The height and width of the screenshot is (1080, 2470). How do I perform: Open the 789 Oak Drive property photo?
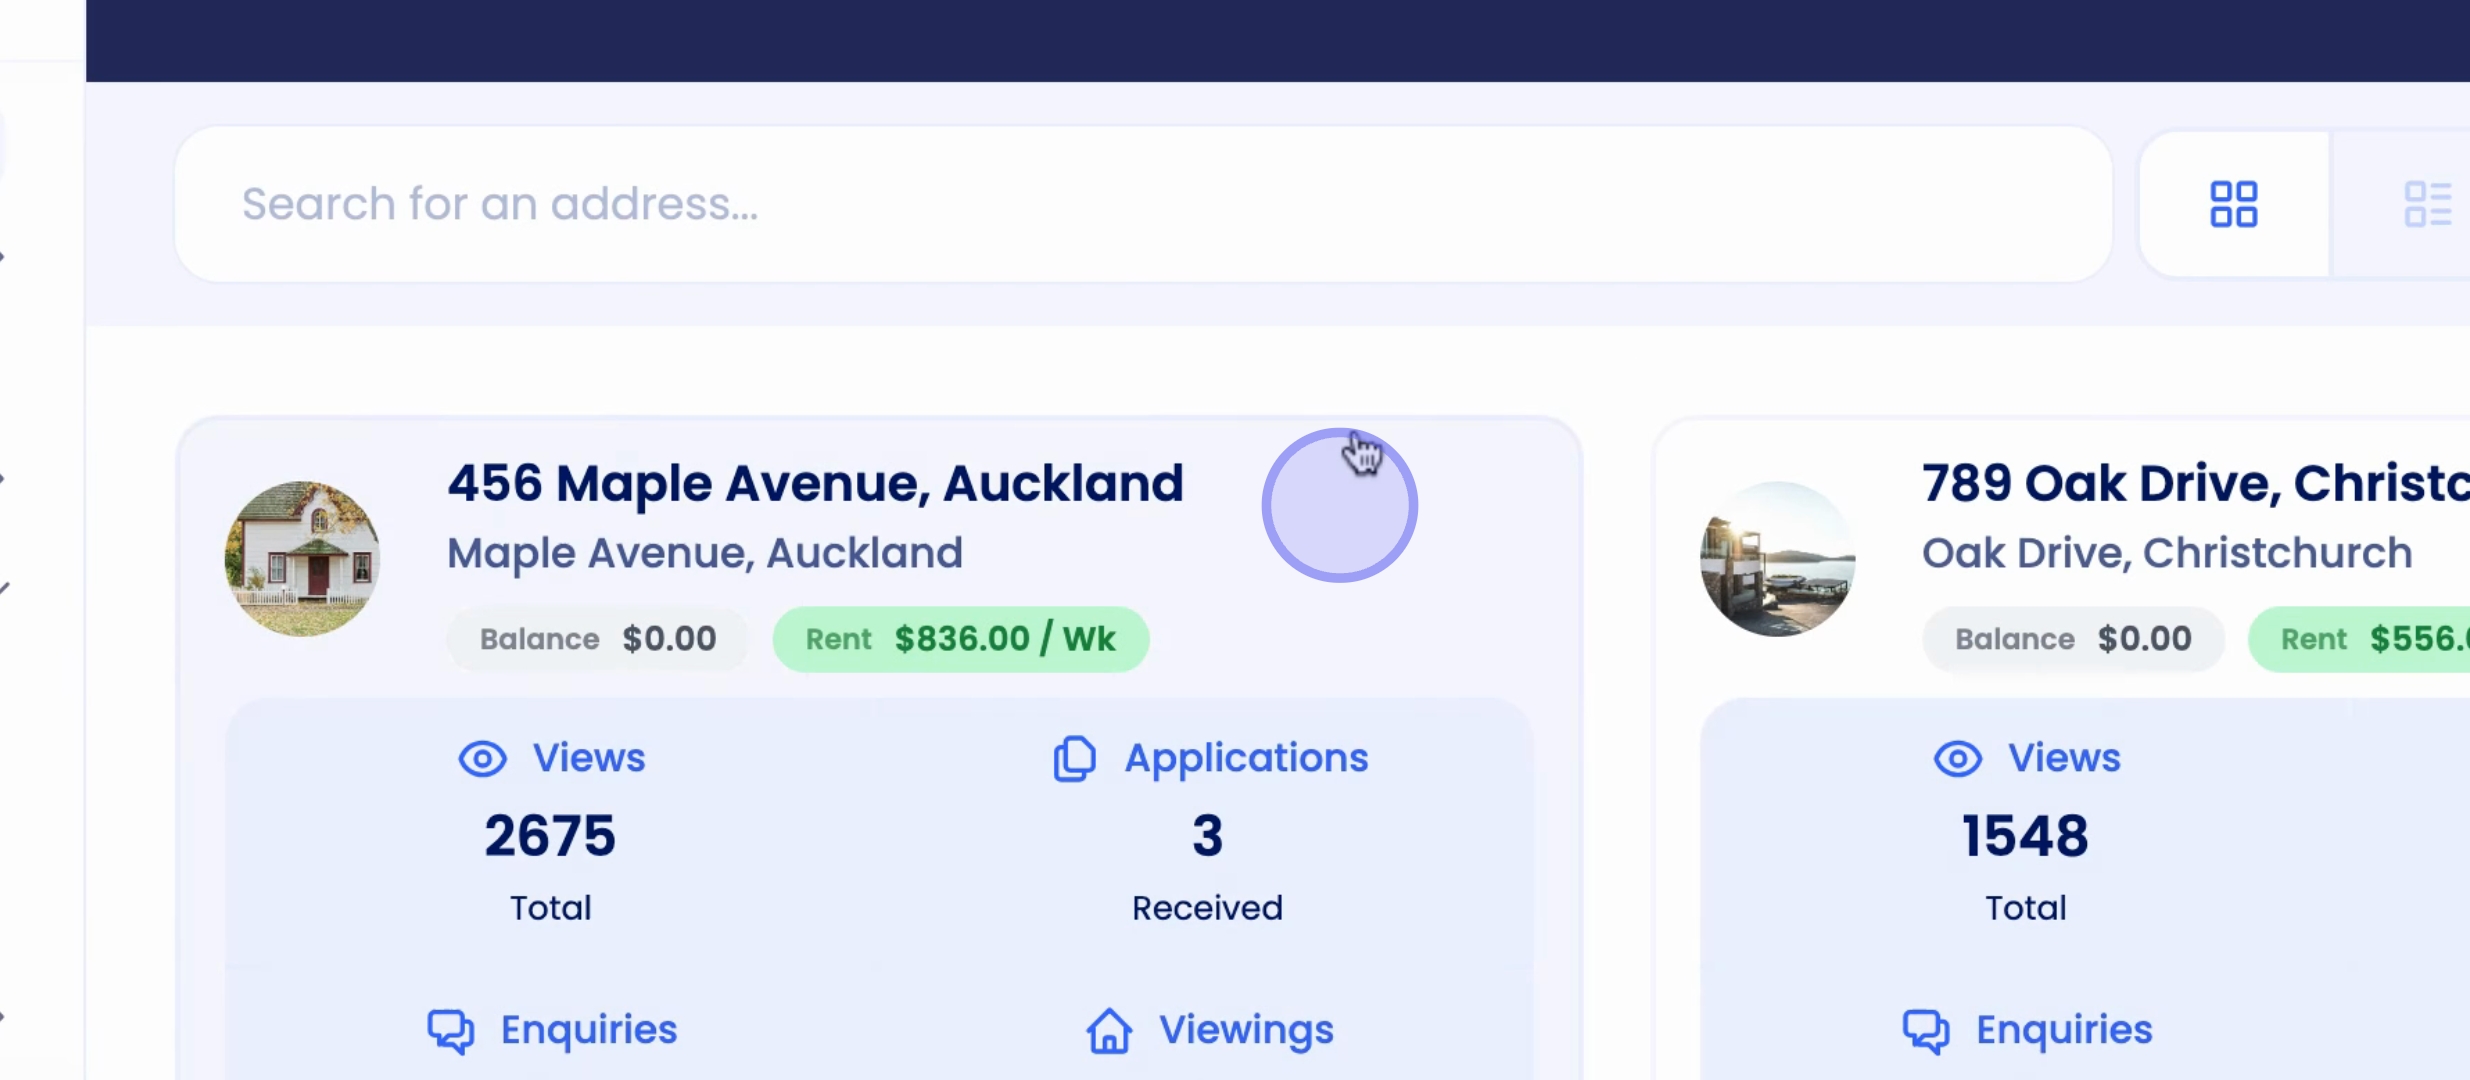point(1778,559)
